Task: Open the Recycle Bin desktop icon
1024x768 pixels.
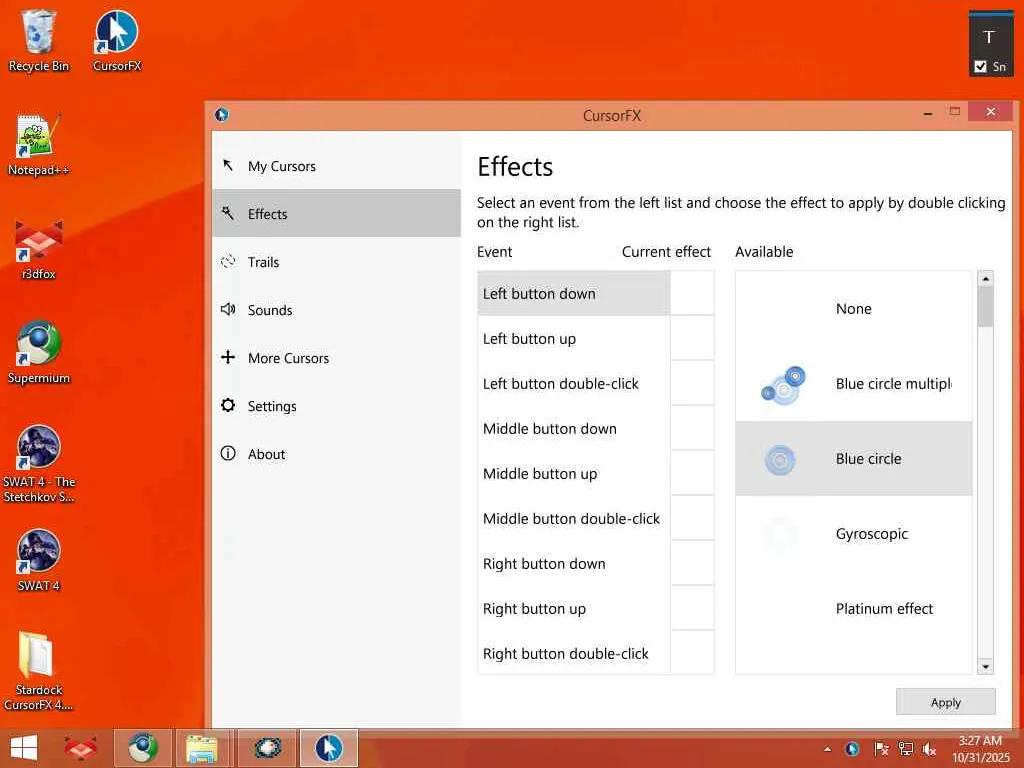Action: (x=38, y=40)
